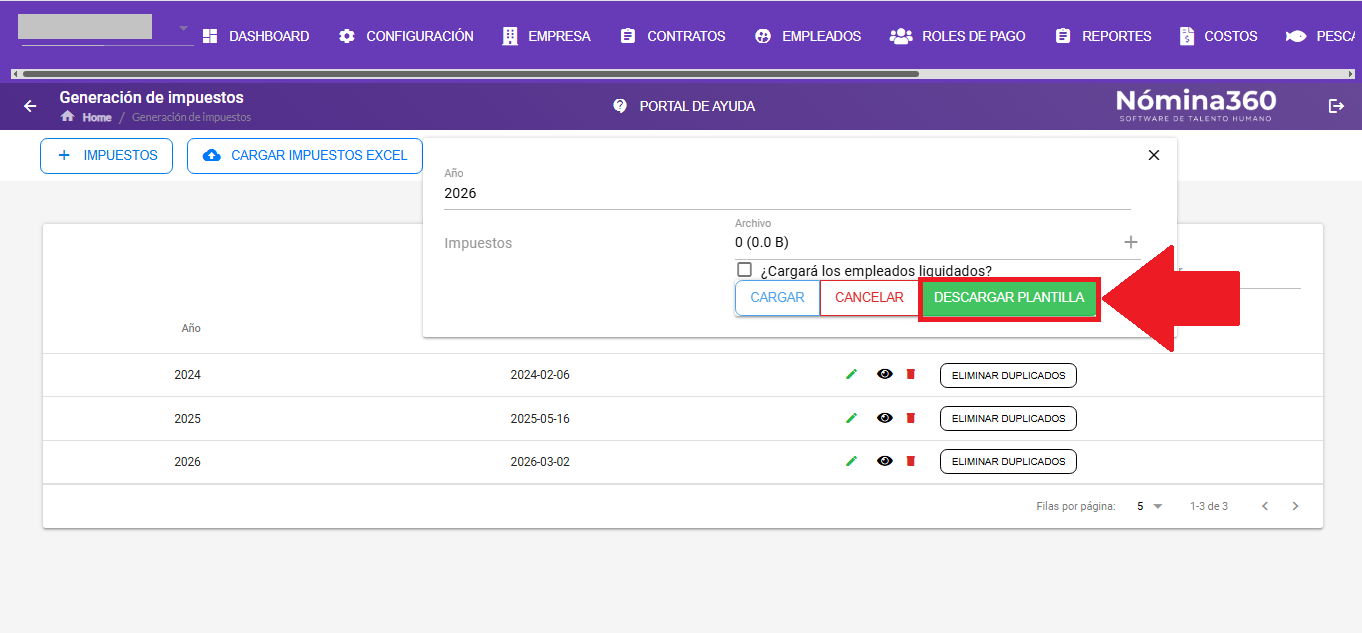The width and height of the screenshot is (1362, 633).
Task: Edit the 2026 row with pencil icon
Action: pyautogui.click(x=852, y=461)
